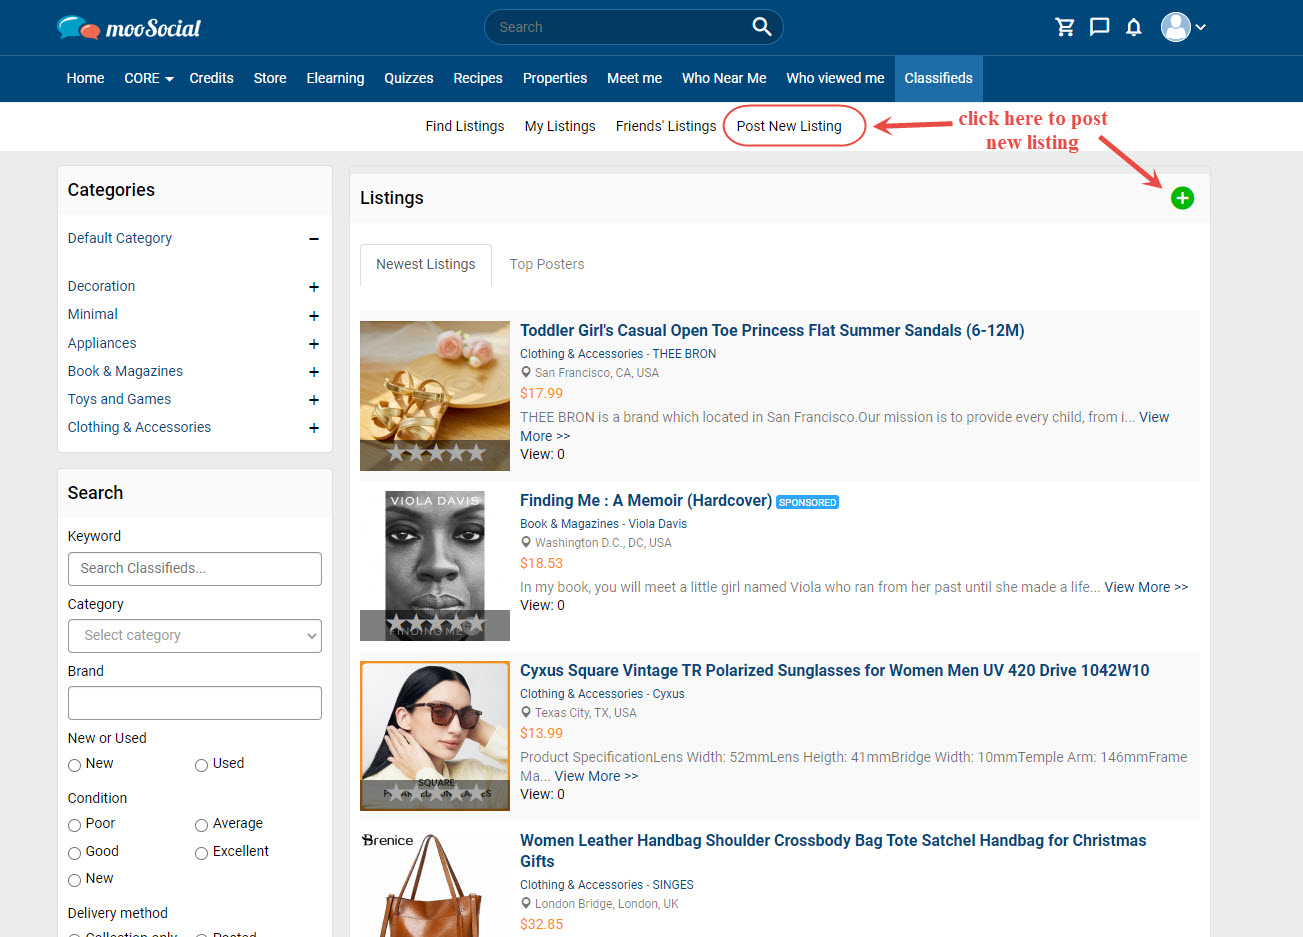Screen dimensions: 1303x937
Task: Click View More on the sunglasses listing
Action: click(596, 776)
